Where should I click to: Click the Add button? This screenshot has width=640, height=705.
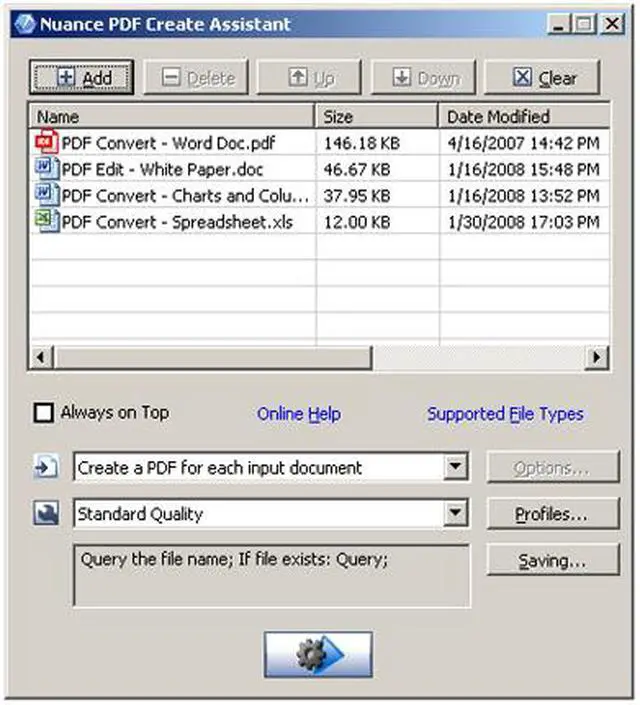pyautogui.click(x=81, y=77)
